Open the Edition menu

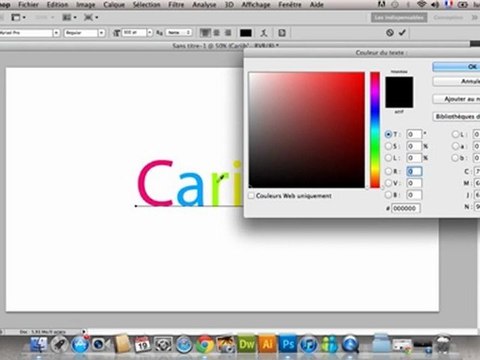pos(57,5)
